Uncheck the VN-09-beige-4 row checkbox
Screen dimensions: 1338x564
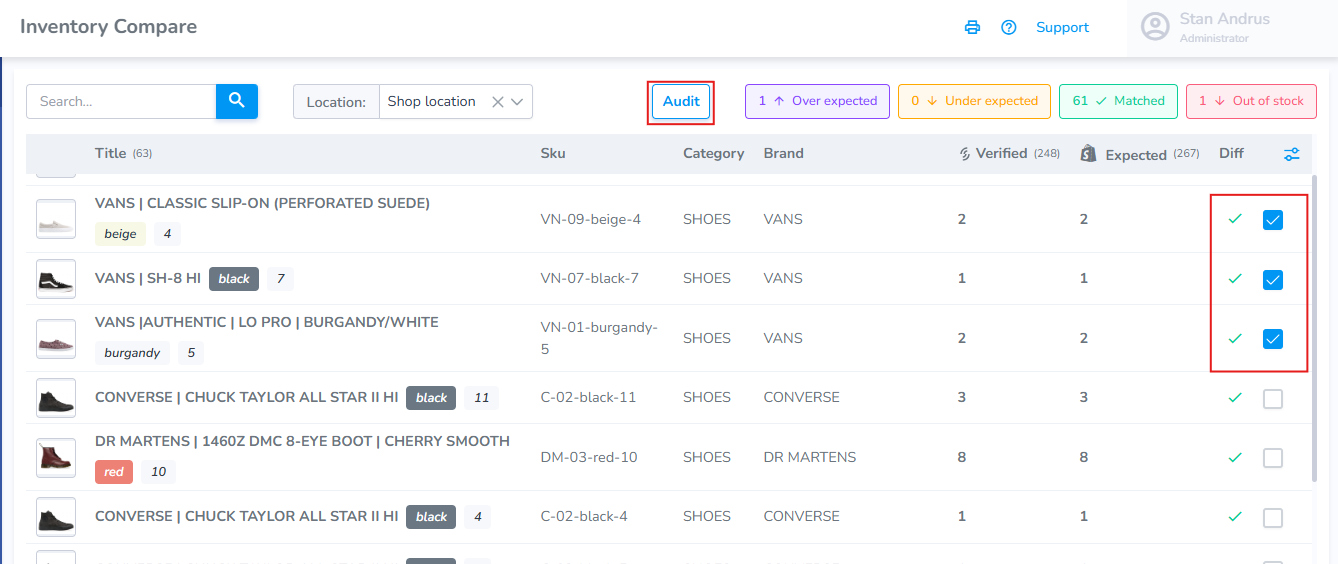[x=1273, y=220]
